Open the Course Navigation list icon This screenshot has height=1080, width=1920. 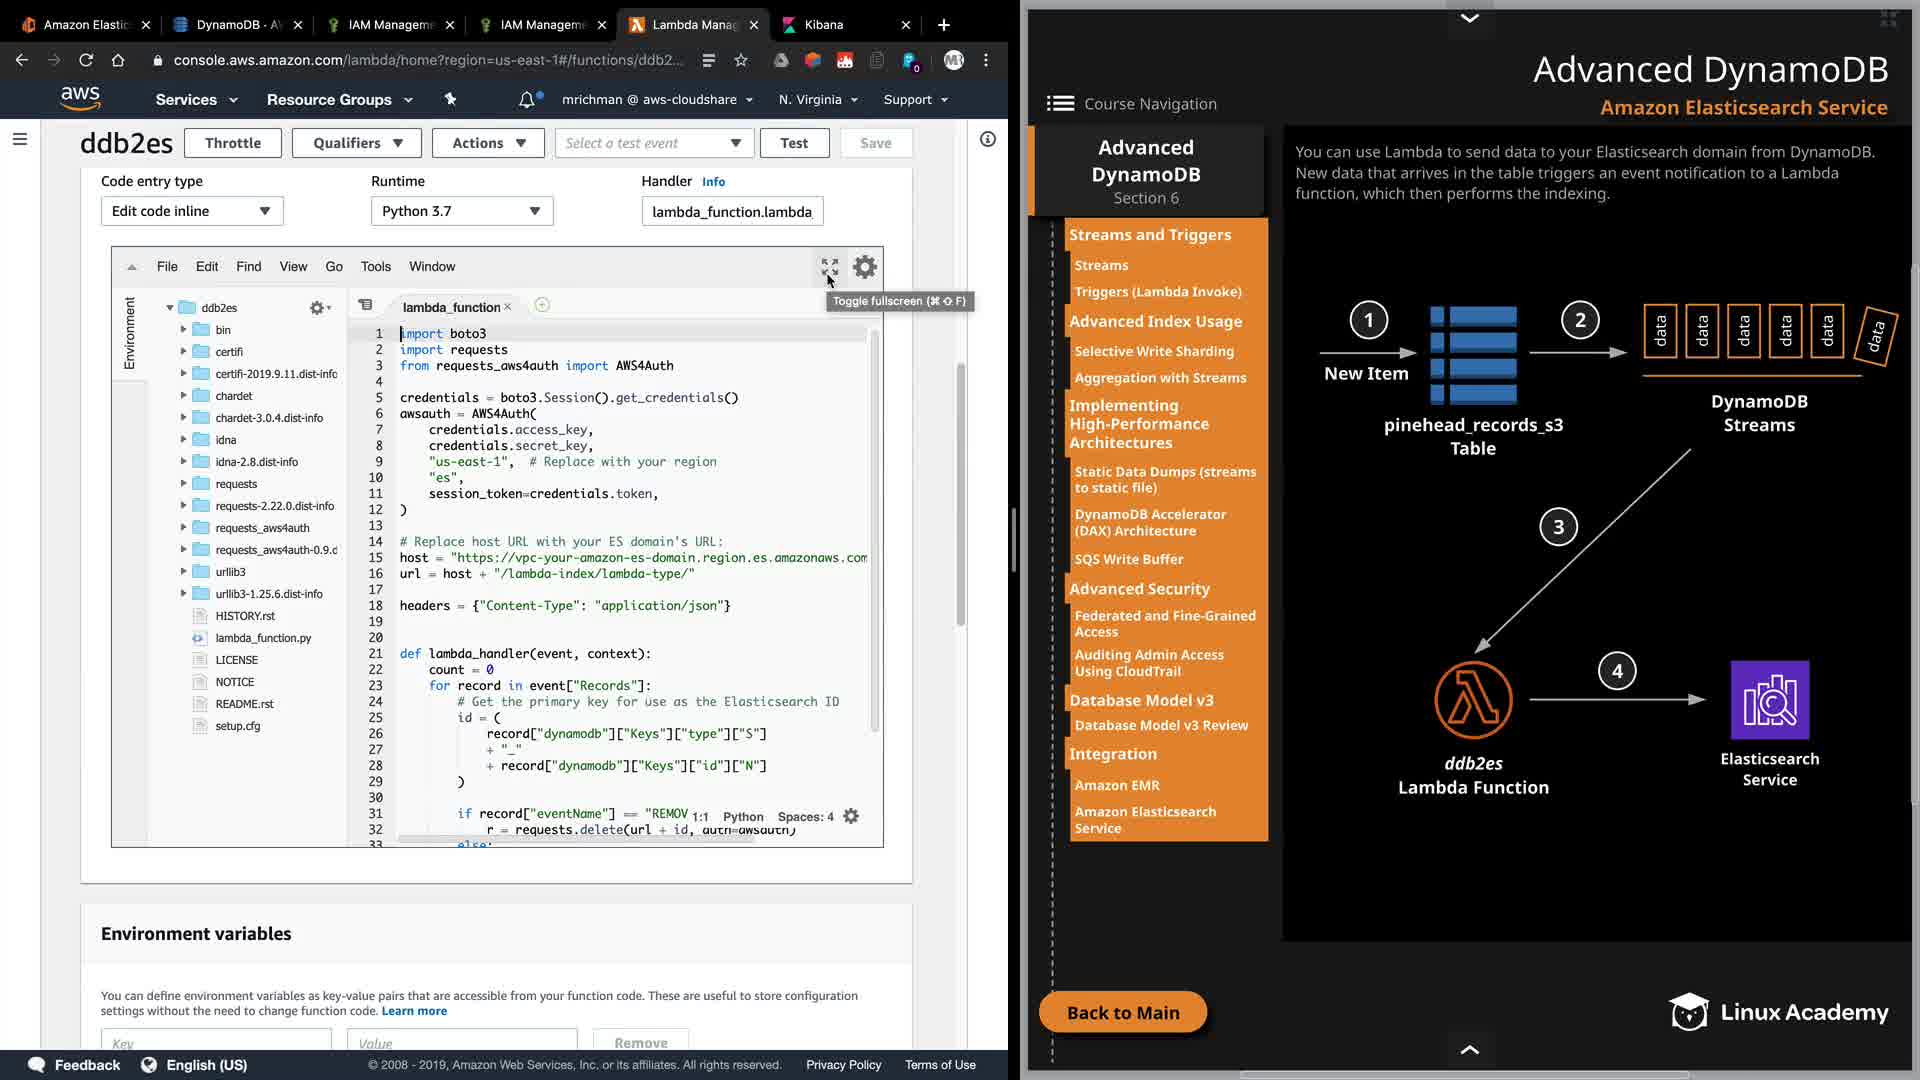(1060, 104)
